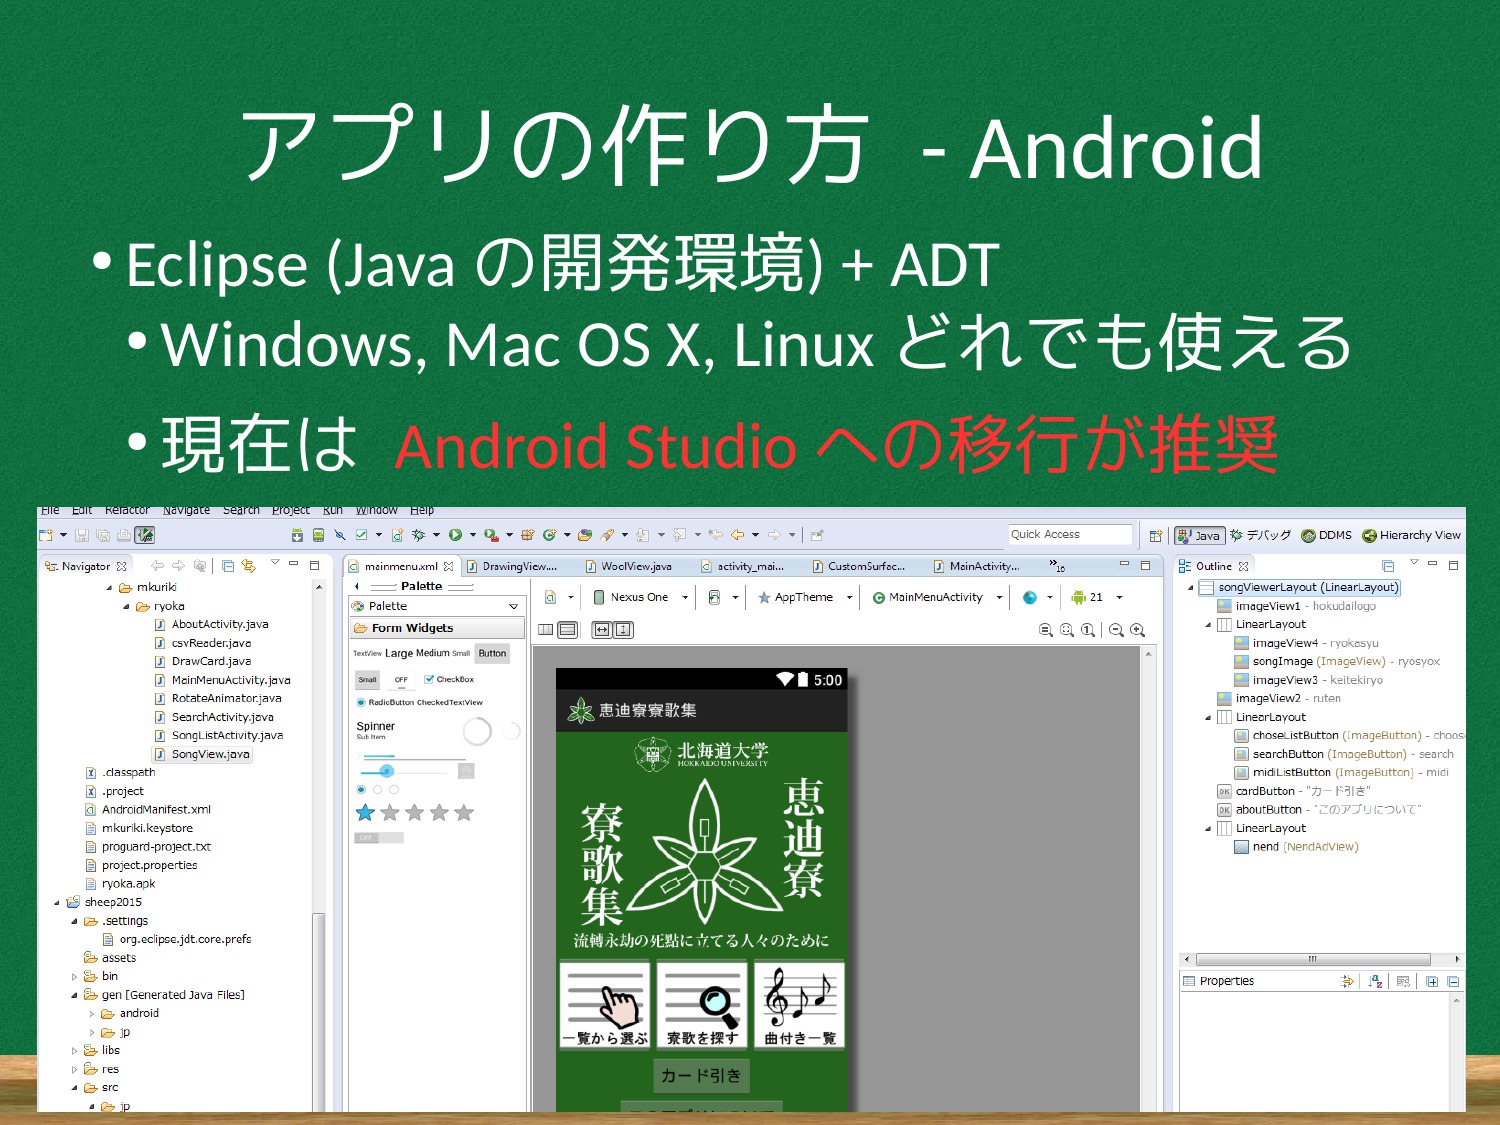This screenshot has width=1500, height=1125.
Task: Click the Outline collapse all icon
Action: (1387, 566)
